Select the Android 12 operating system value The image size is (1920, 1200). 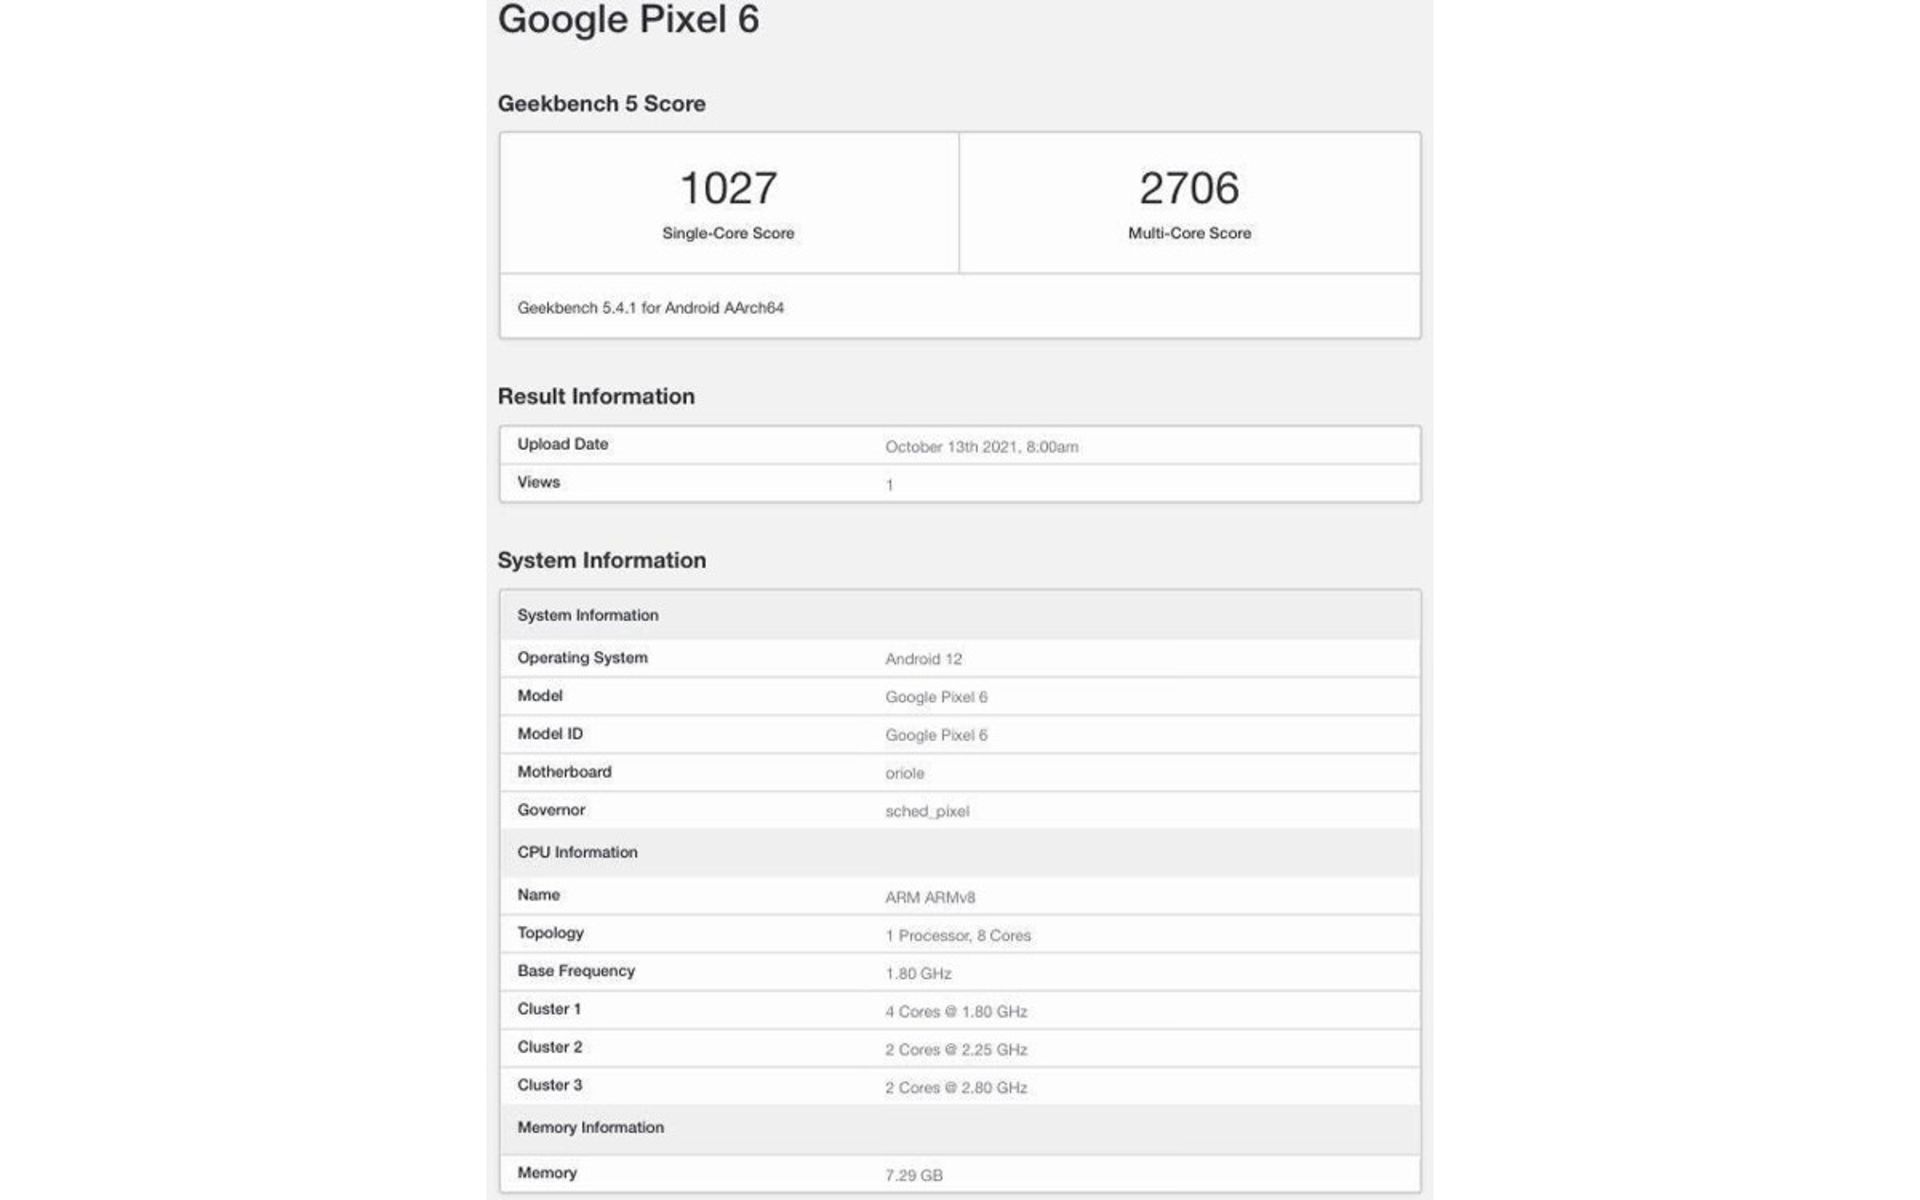point(923,659)
